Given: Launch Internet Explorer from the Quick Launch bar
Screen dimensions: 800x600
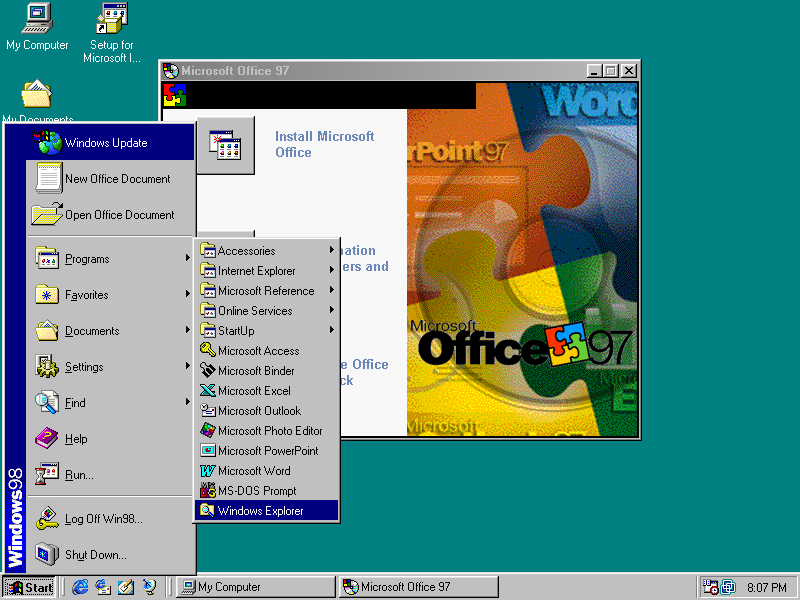Looking at the screenshot, I should [79, 587].
